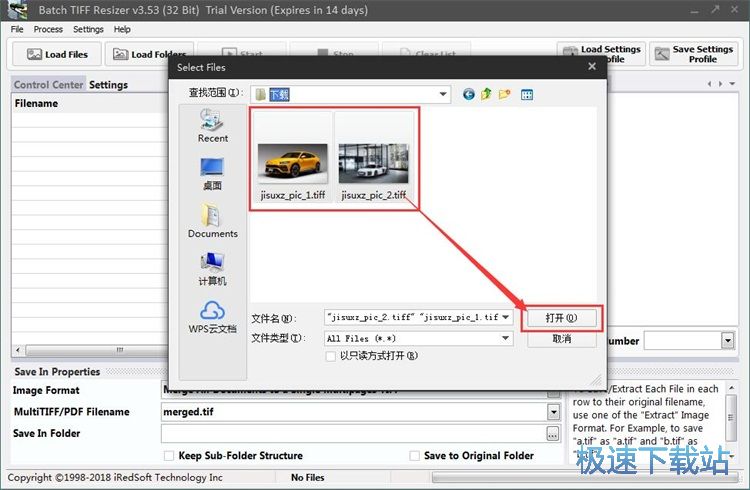Click the No Files status text

click(308, 478)
